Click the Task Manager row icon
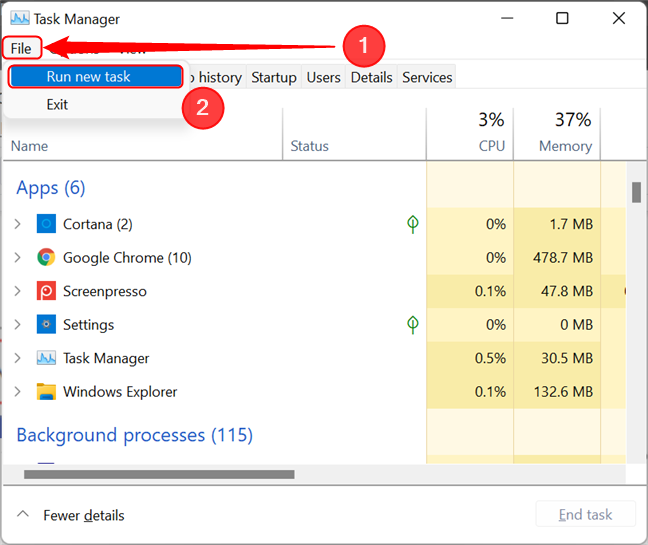648x545 pixels. (46, 358)
